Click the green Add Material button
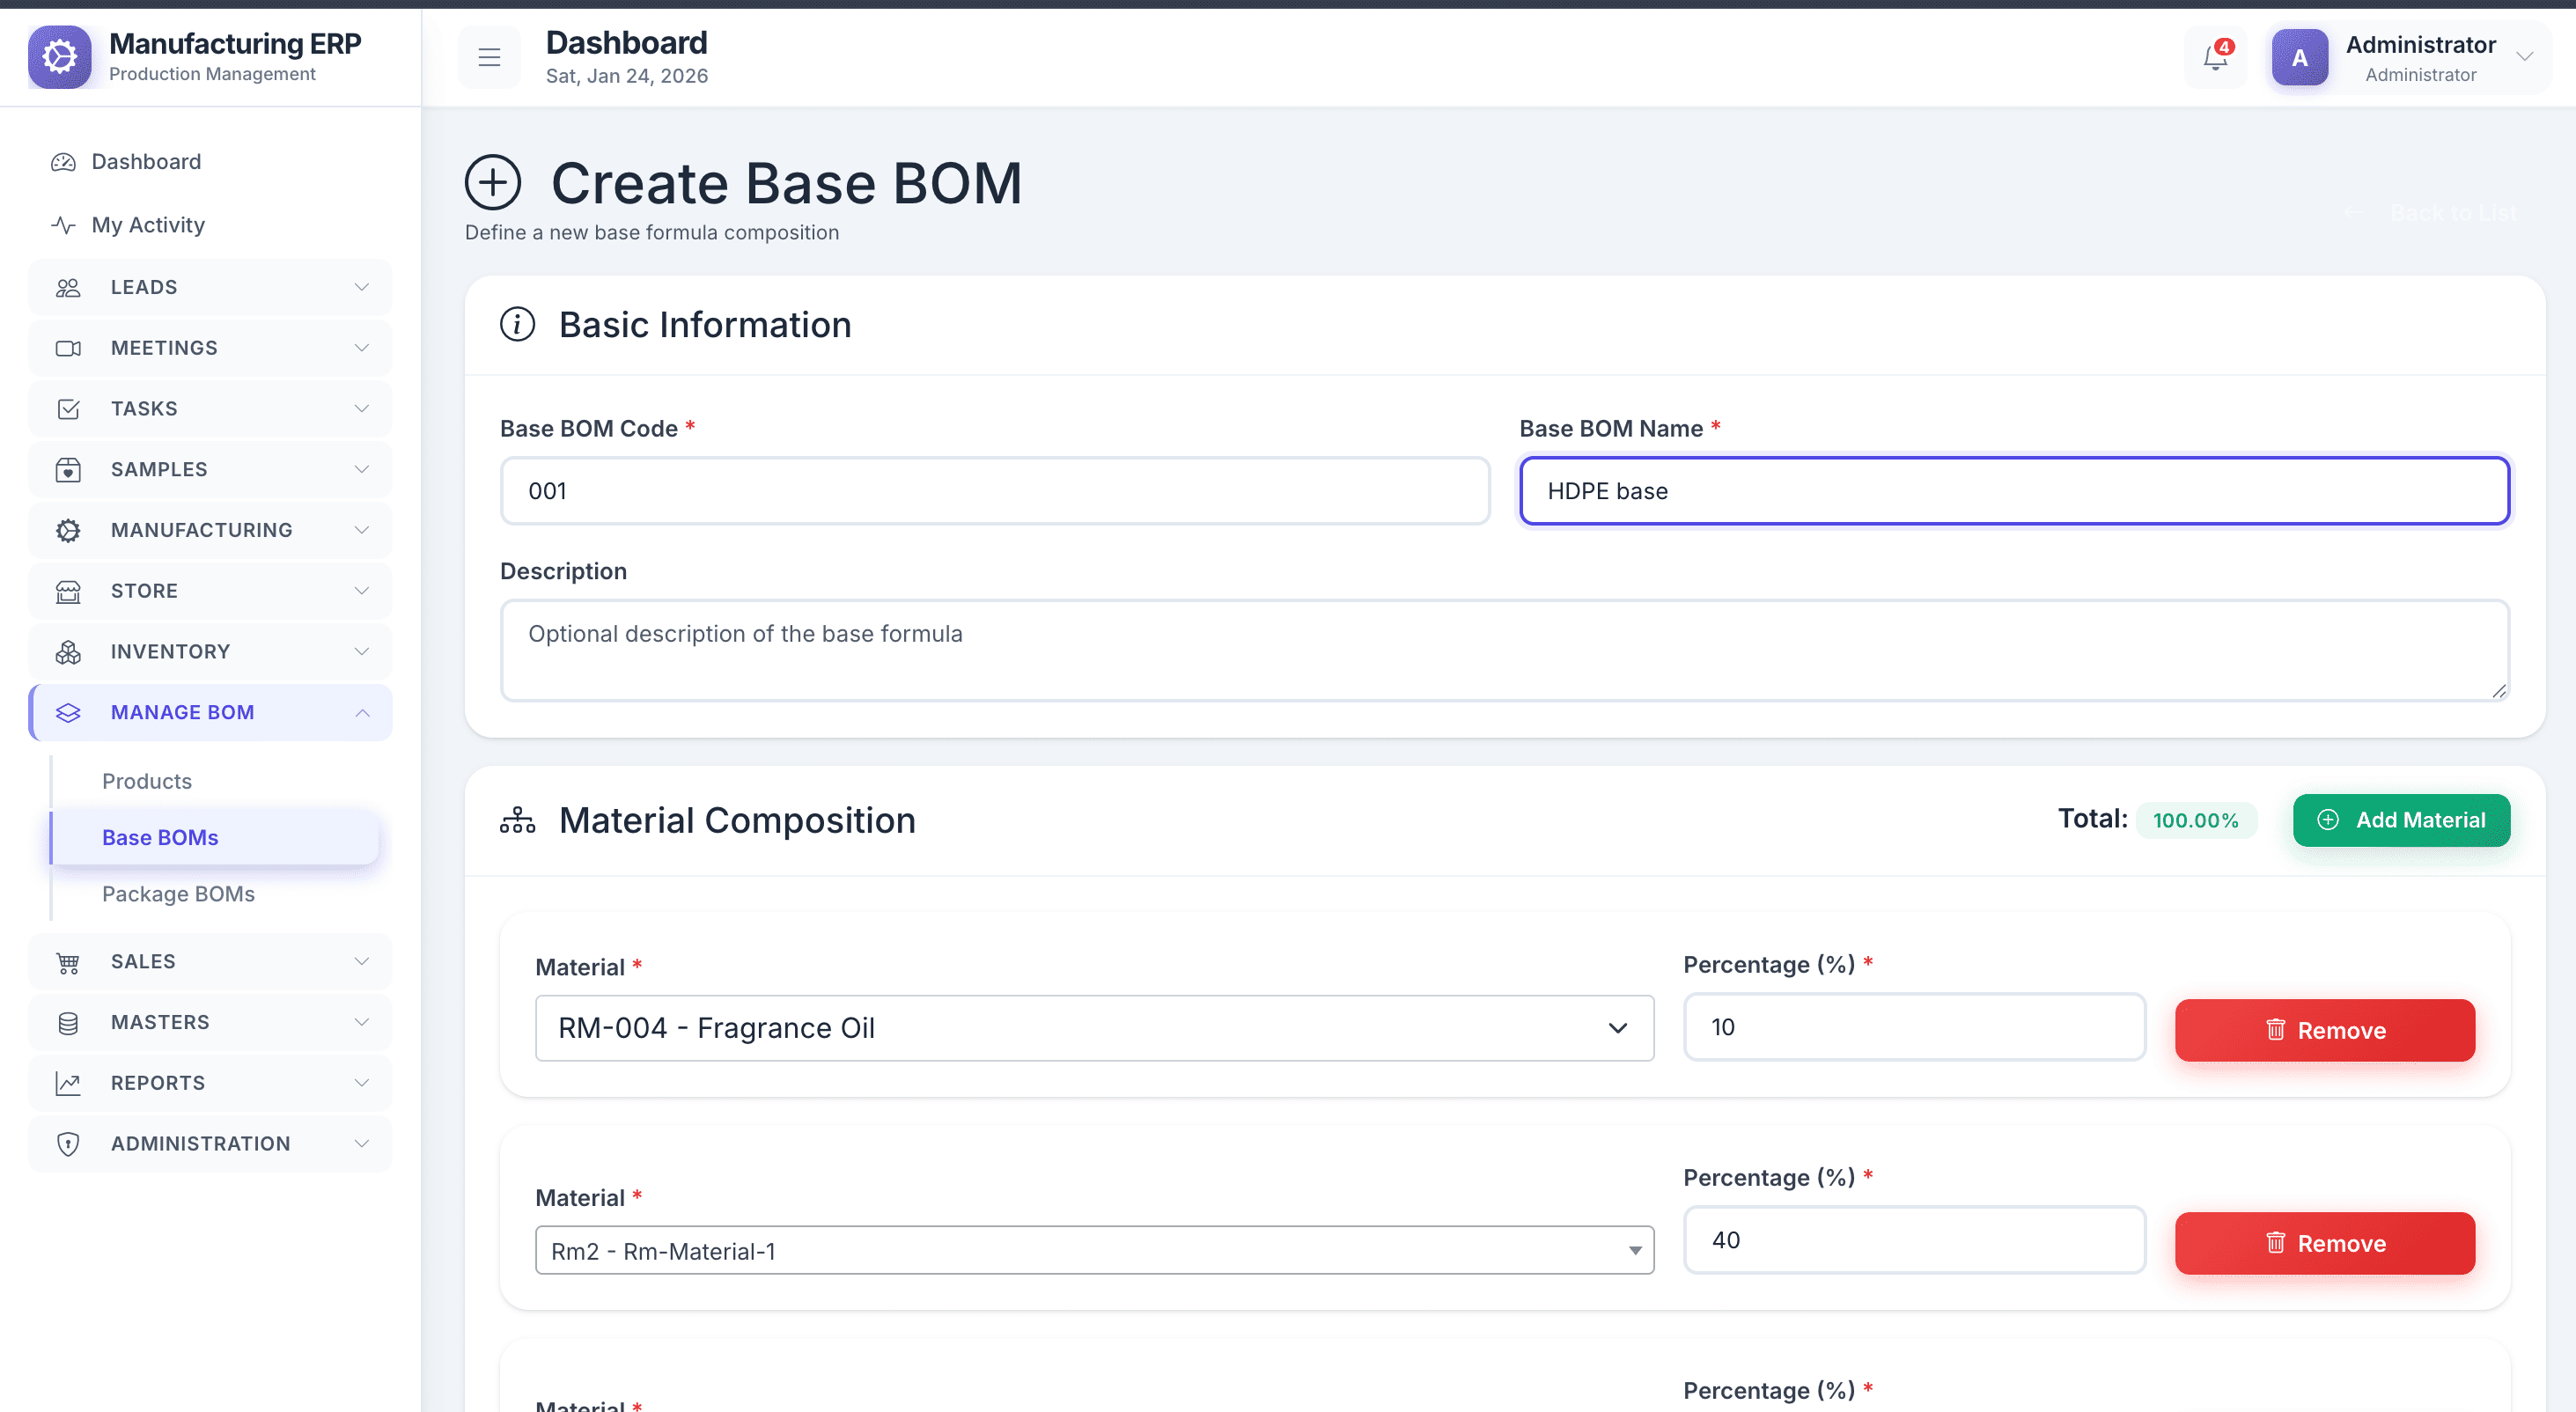 (2401, 820)
